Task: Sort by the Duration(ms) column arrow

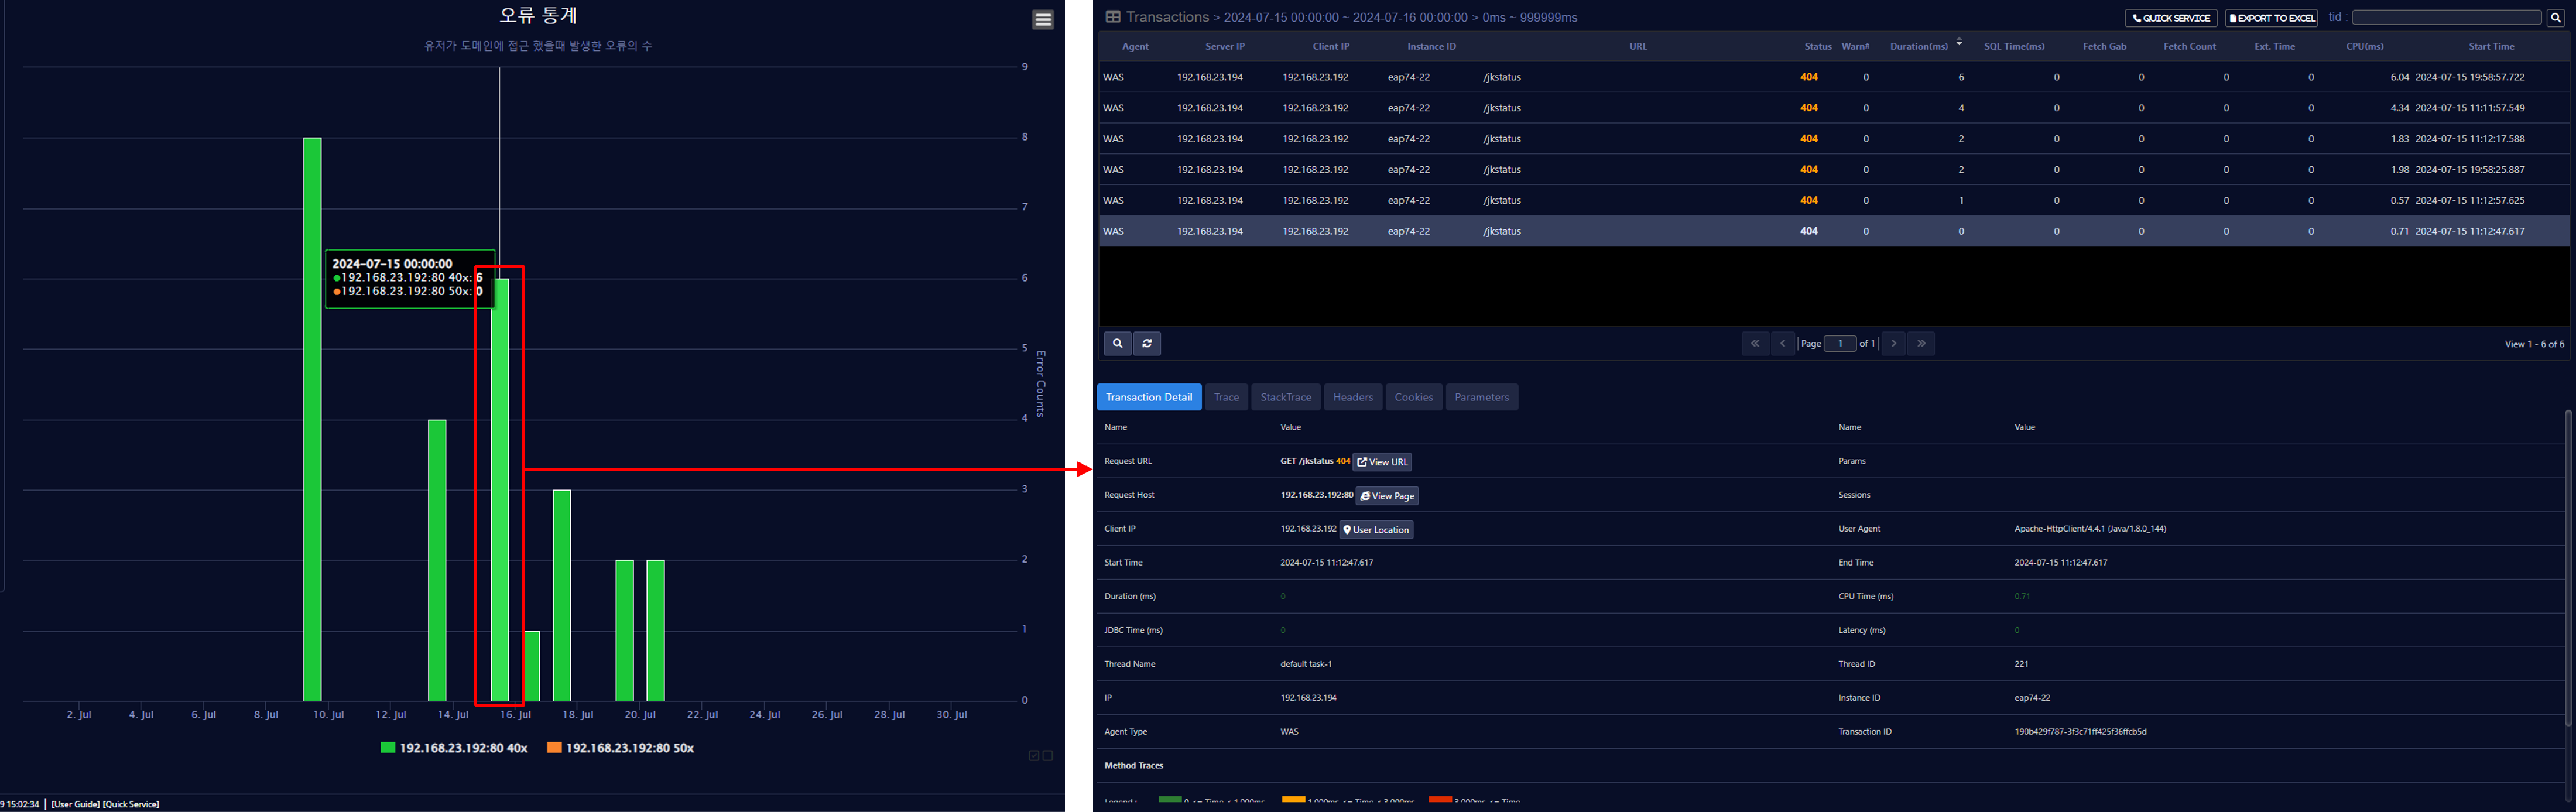Action: 1958,43
